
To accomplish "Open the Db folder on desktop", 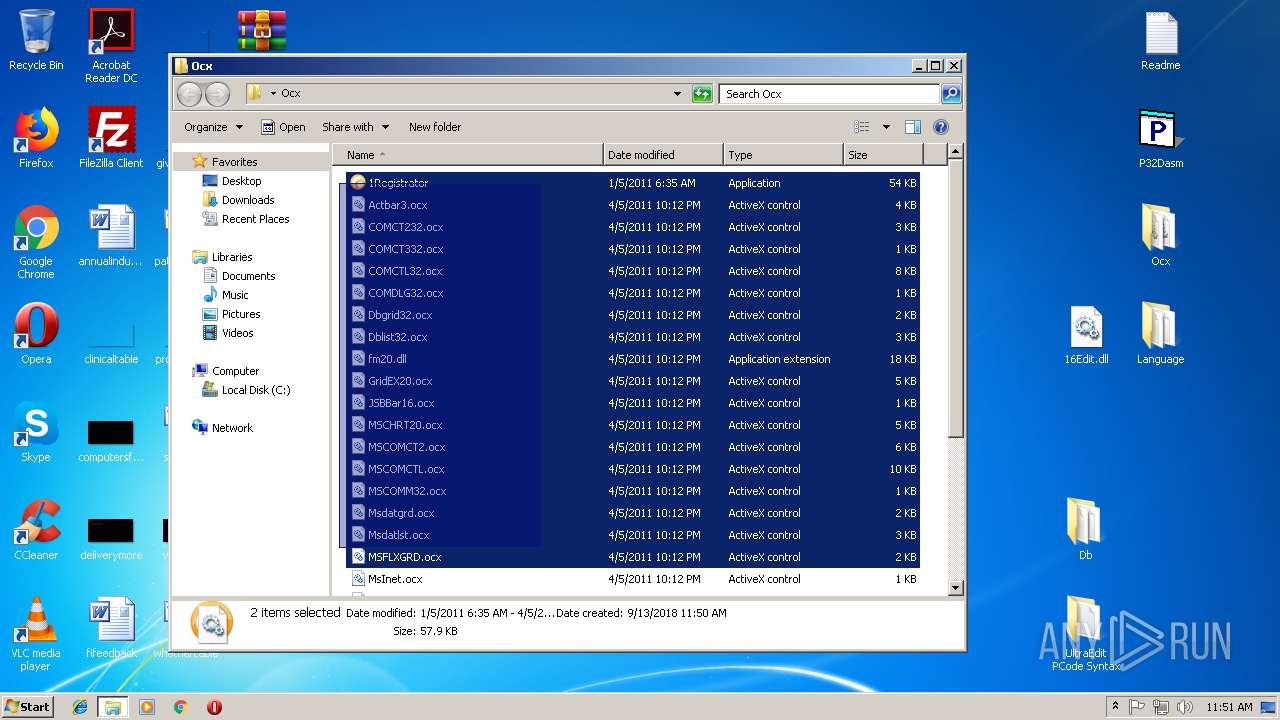I will (x=1086, y=529).
